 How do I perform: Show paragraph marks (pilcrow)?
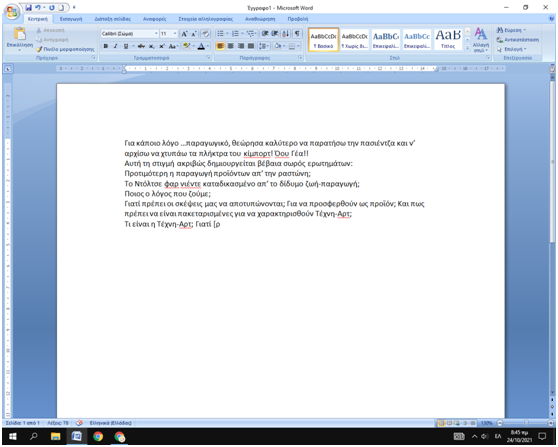click(x=297, y=34)
